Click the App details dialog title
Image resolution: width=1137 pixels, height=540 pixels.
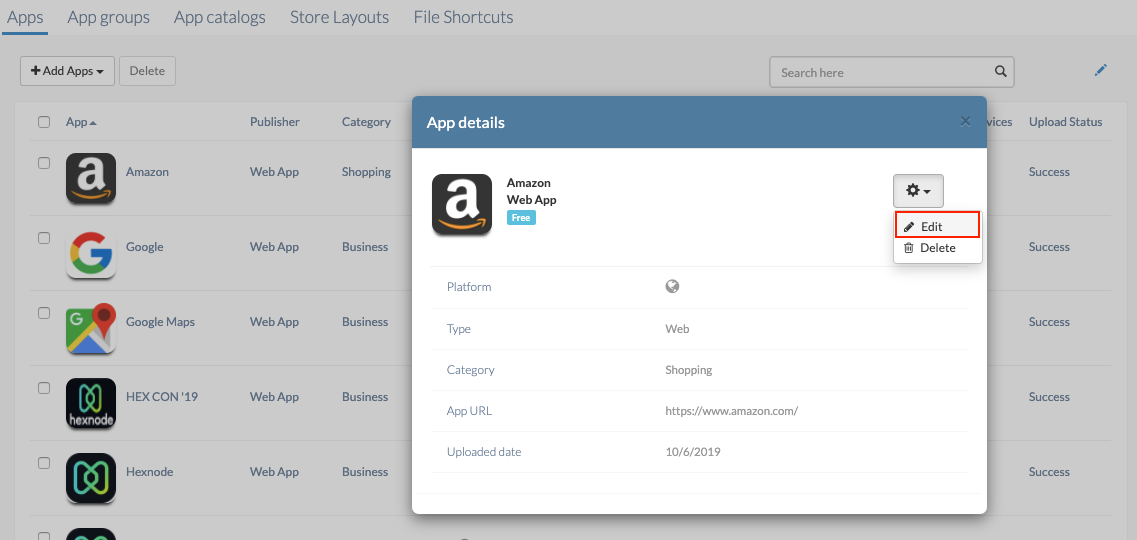tap(466, 122)
